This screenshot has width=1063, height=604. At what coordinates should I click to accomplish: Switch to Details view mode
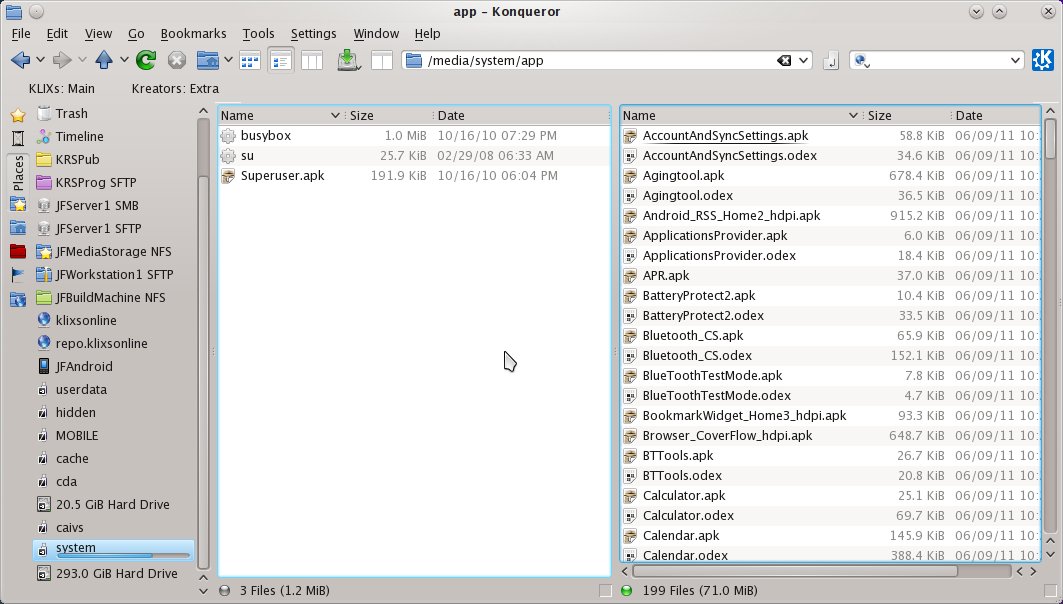click(280, 61)
